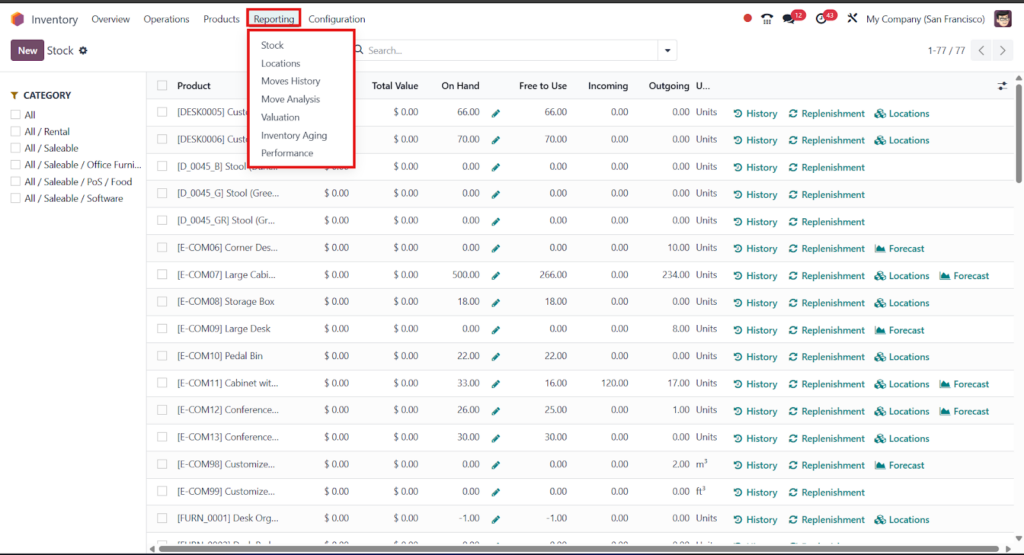Open the user avatar menu

pos(1002,18)
